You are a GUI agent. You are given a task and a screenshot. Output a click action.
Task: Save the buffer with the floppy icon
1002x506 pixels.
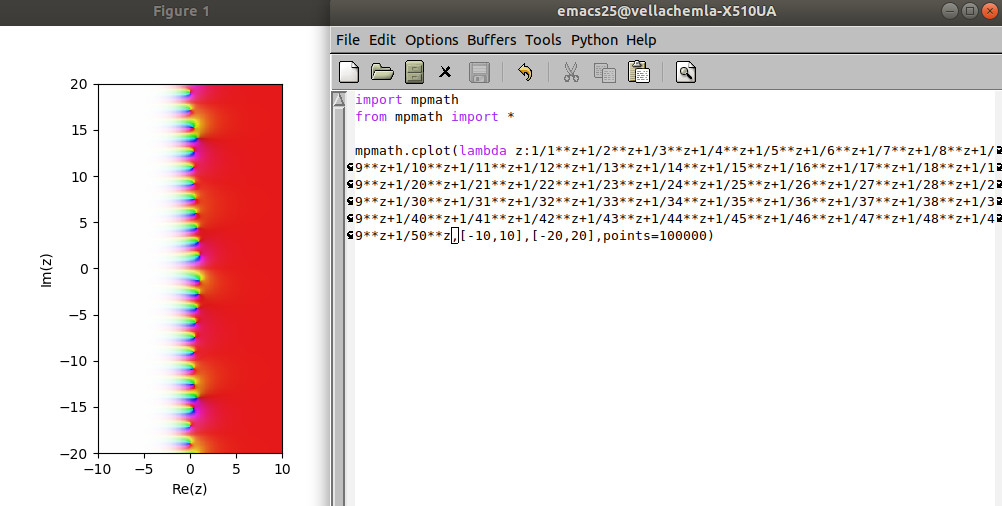pyautogui.click(x=479, y=72)
